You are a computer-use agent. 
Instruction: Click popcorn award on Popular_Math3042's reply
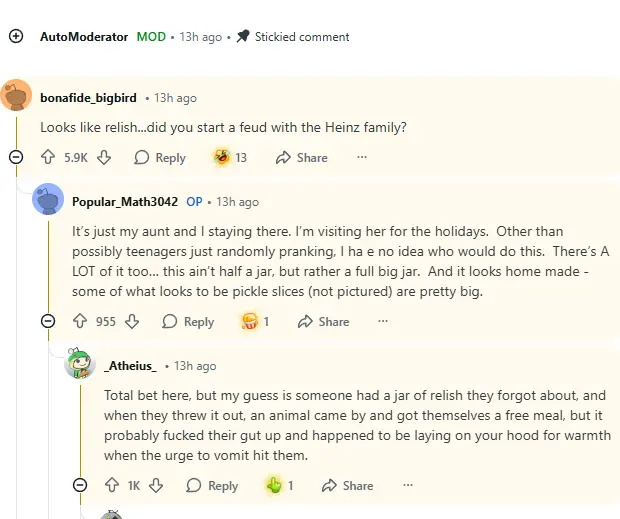[250, 321]
